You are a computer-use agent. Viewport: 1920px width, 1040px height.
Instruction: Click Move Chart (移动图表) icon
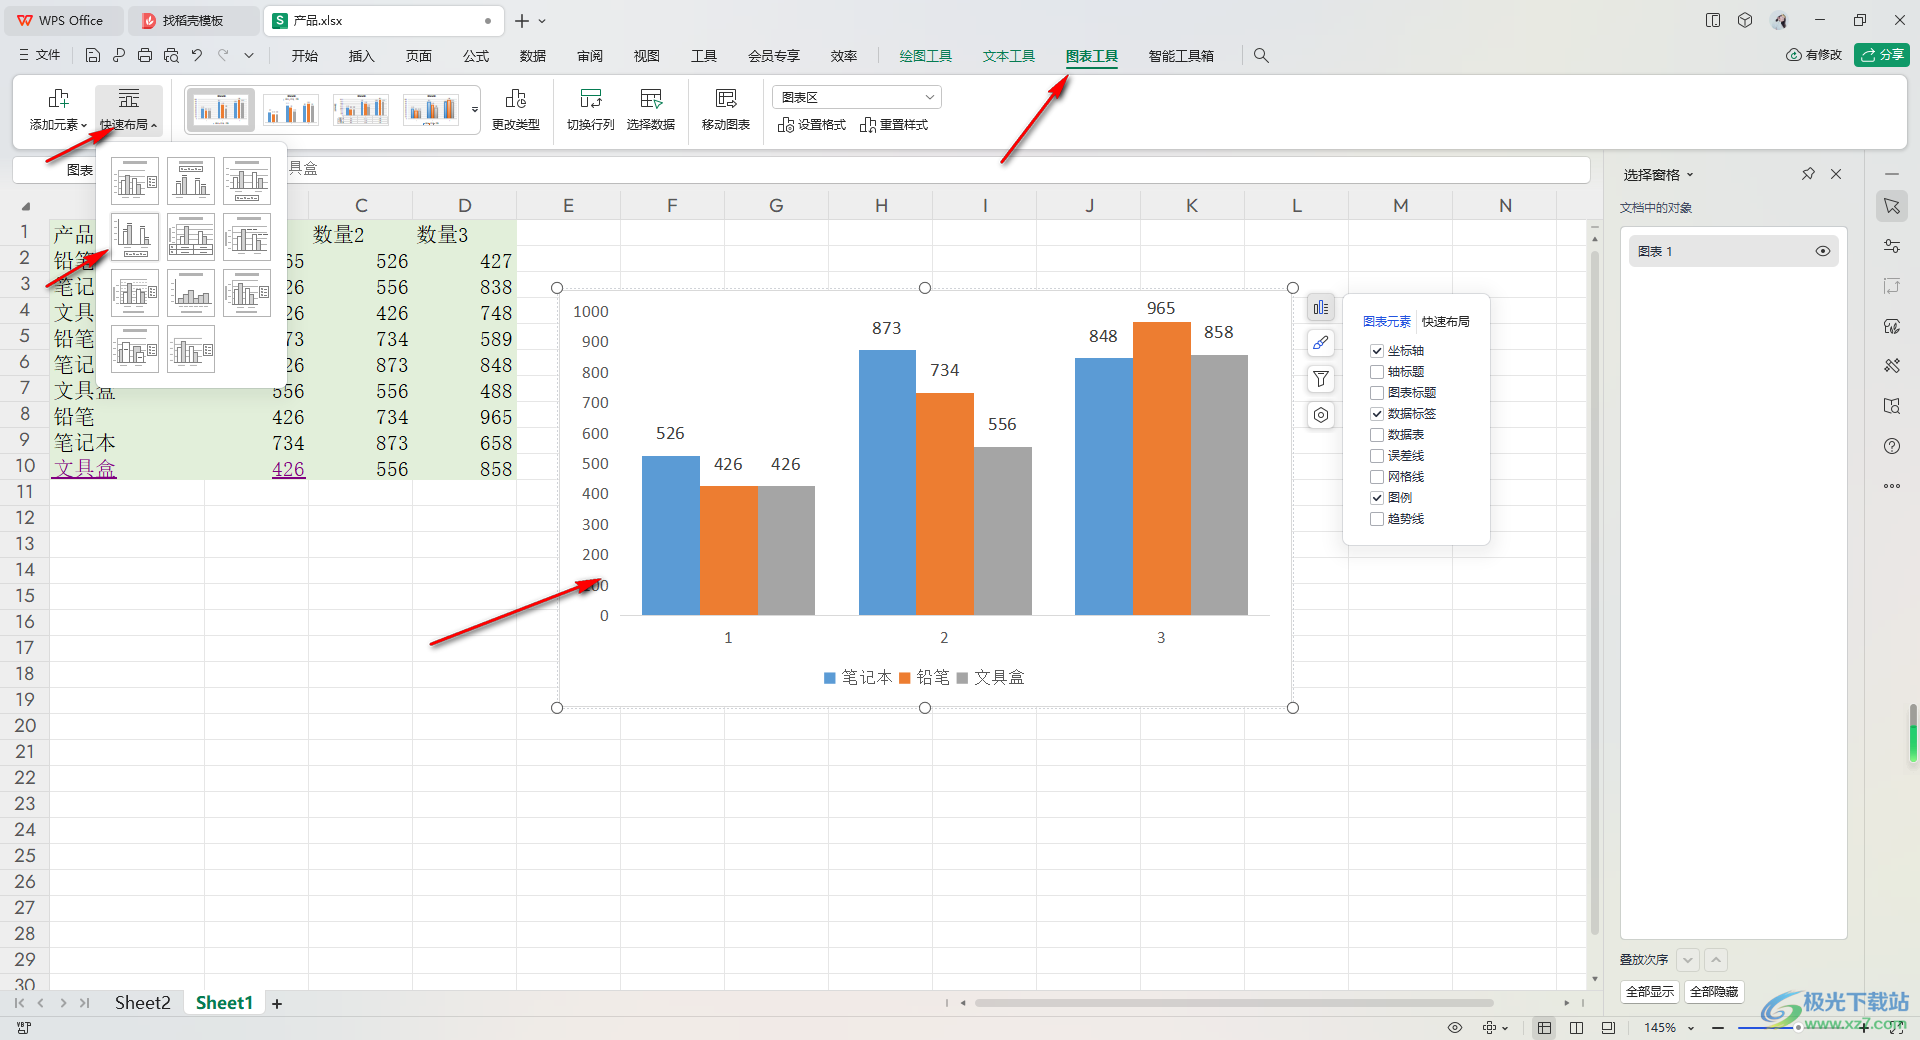pos(726,98)
